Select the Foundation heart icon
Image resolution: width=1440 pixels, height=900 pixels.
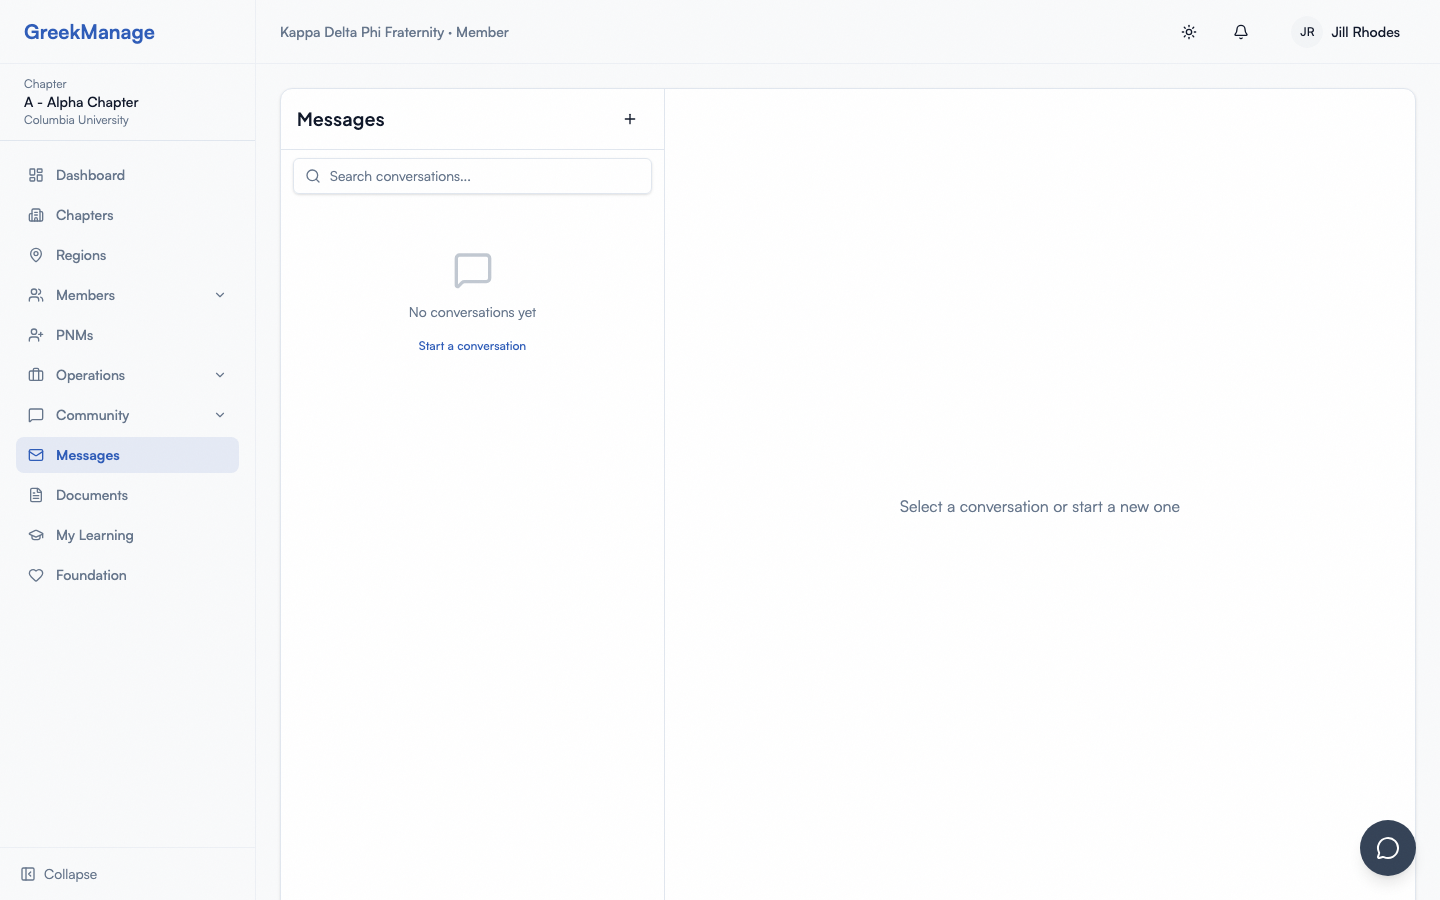click(36, 575)
